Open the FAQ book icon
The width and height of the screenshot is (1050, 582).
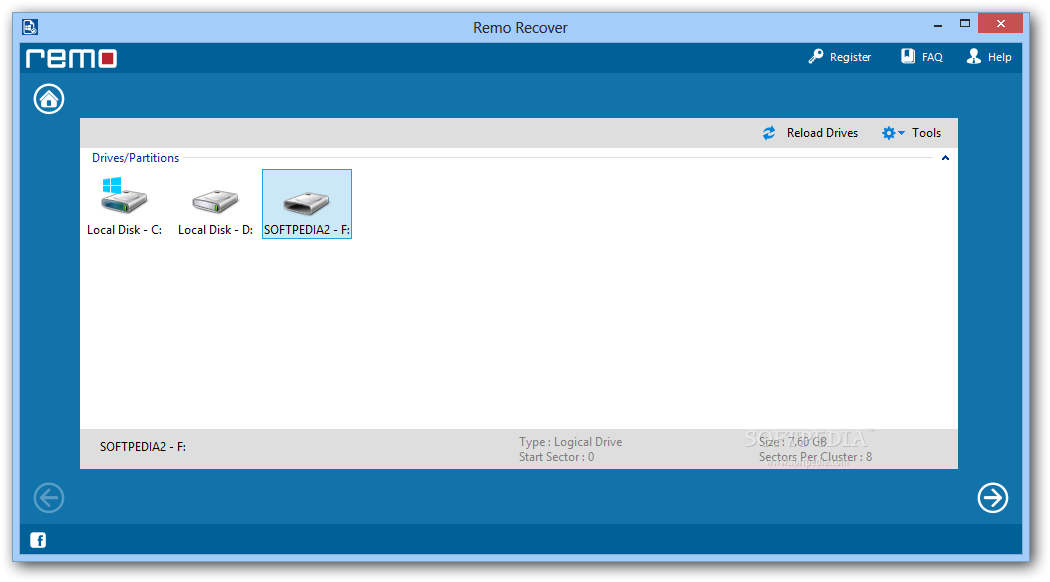point(907,56)
